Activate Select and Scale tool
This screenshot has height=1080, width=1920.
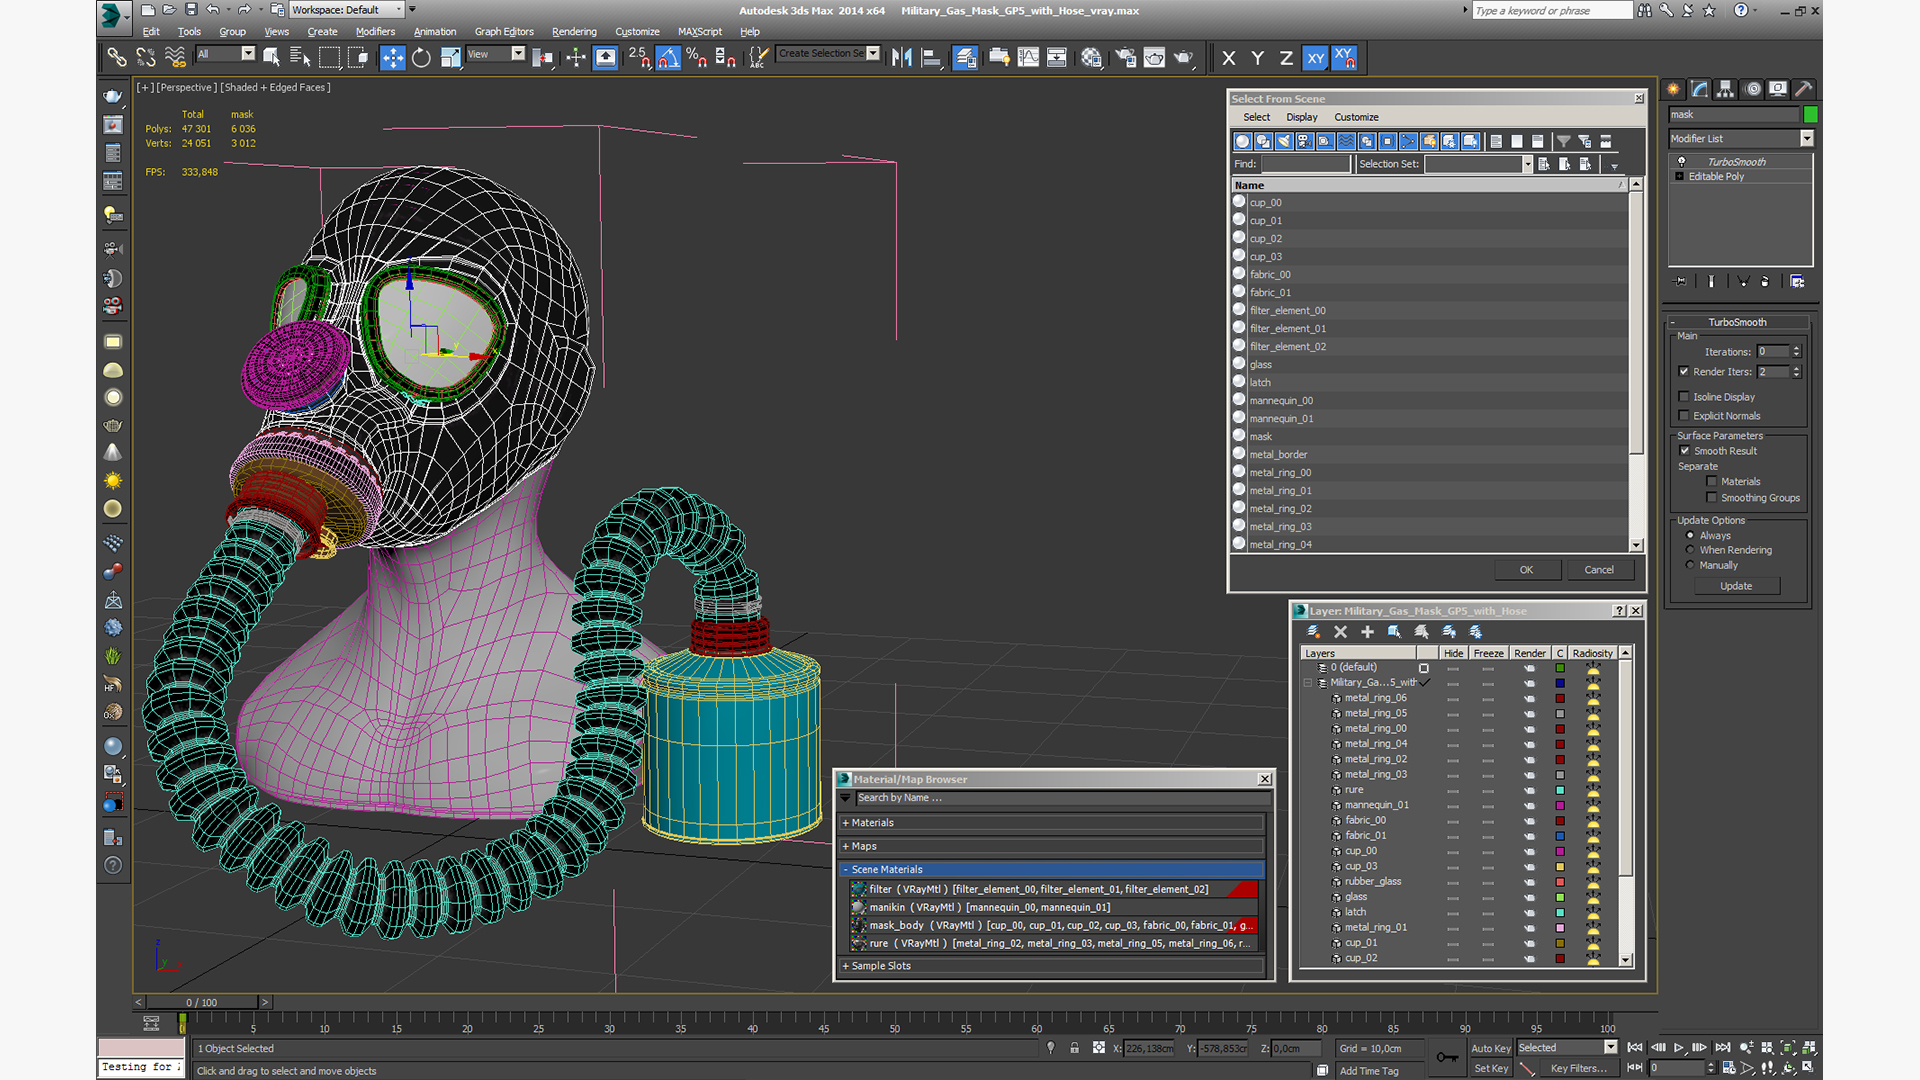point(450,57)
